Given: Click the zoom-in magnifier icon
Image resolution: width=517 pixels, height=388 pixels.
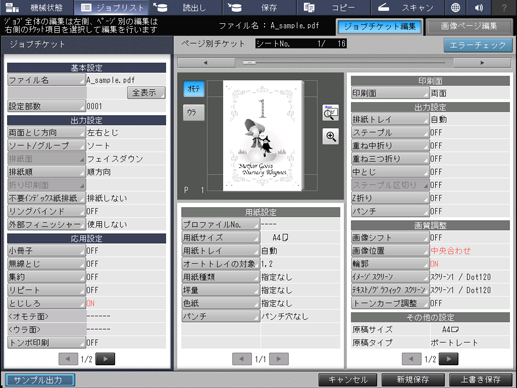Looking at the screenshot, I should coord(331,136).
